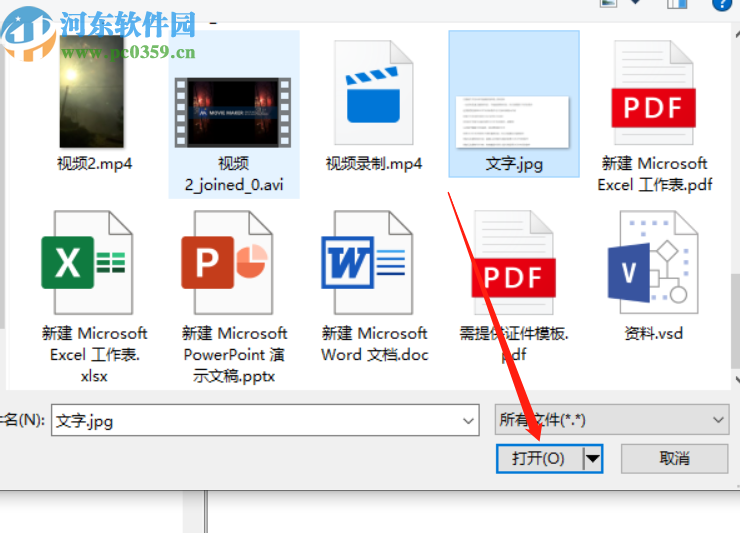This screenshot has width=740, height=533.
Task: Click the 打开(O) button
Action: pos(539,458)
